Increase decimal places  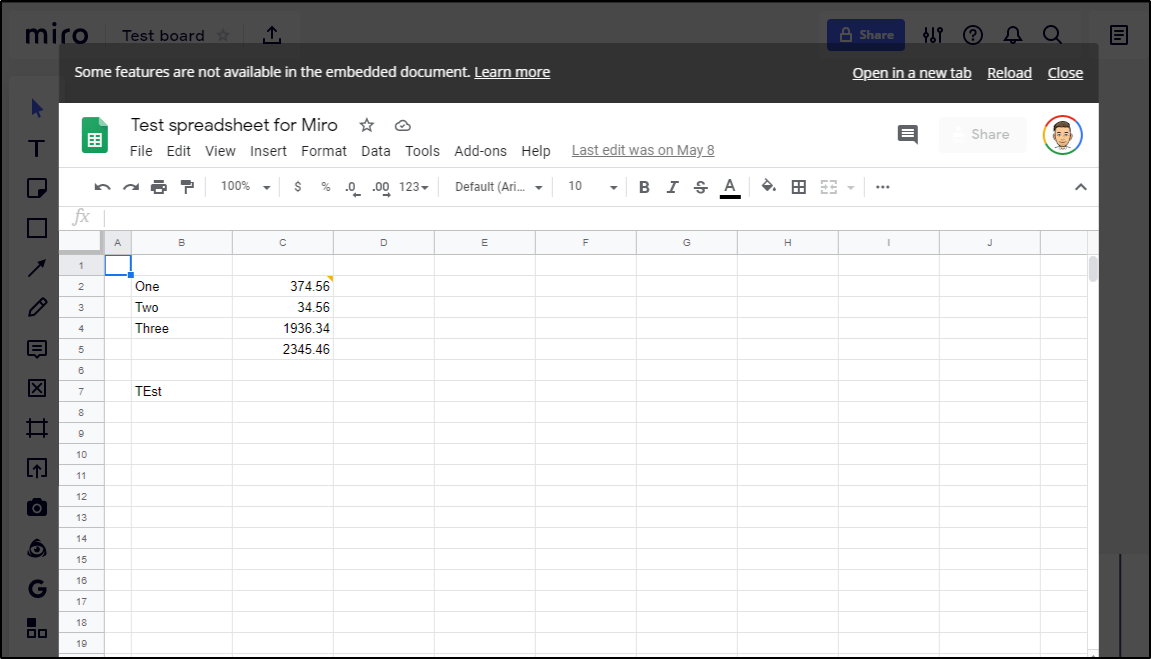(381, 188)
